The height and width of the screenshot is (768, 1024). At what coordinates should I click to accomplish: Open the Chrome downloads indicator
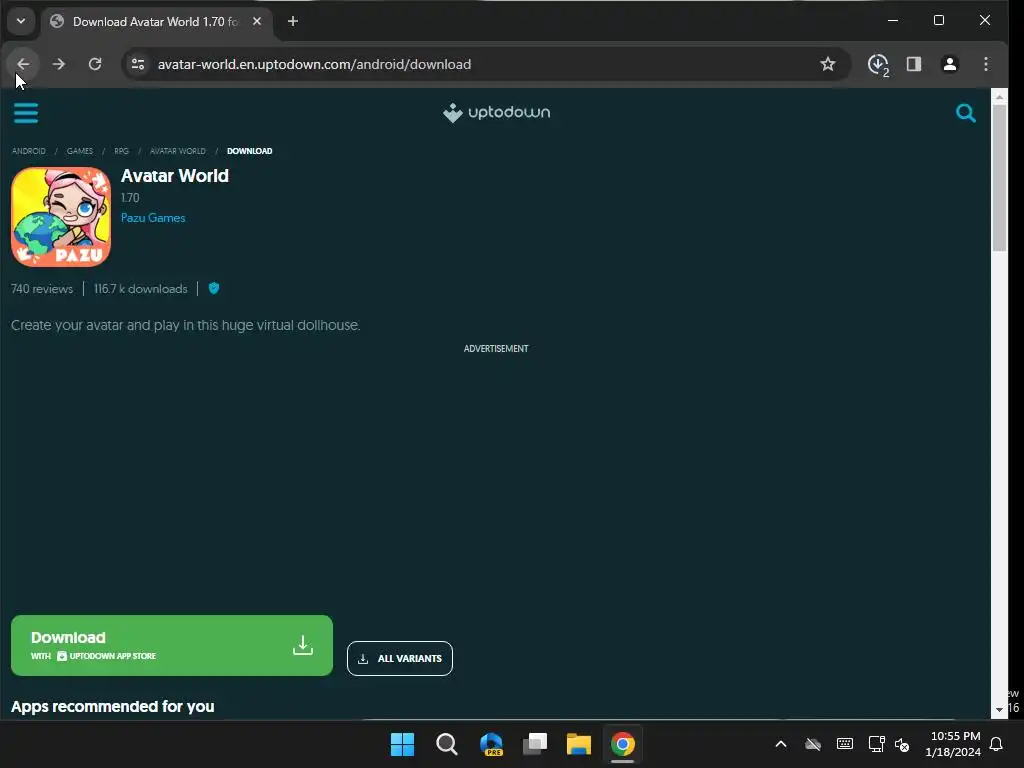point(878,64)
